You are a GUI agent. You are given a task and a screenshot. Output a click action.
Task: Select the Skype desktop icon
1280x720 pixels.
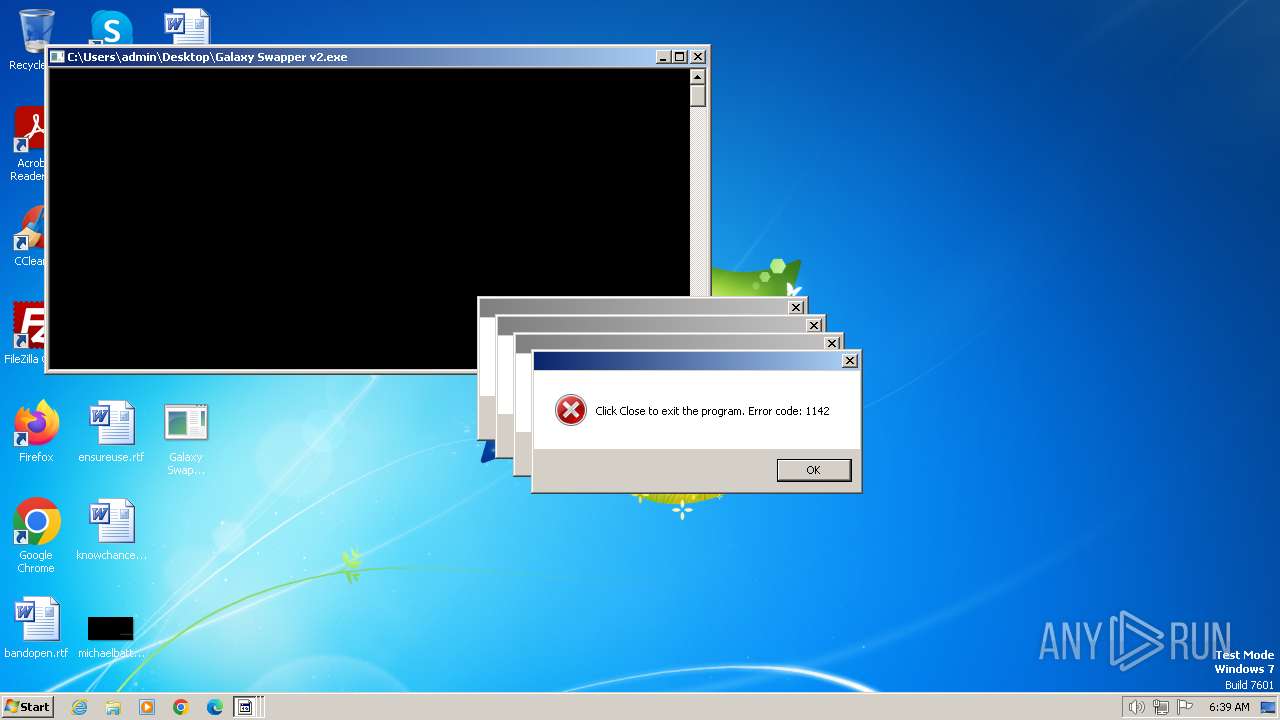[111, 28]
